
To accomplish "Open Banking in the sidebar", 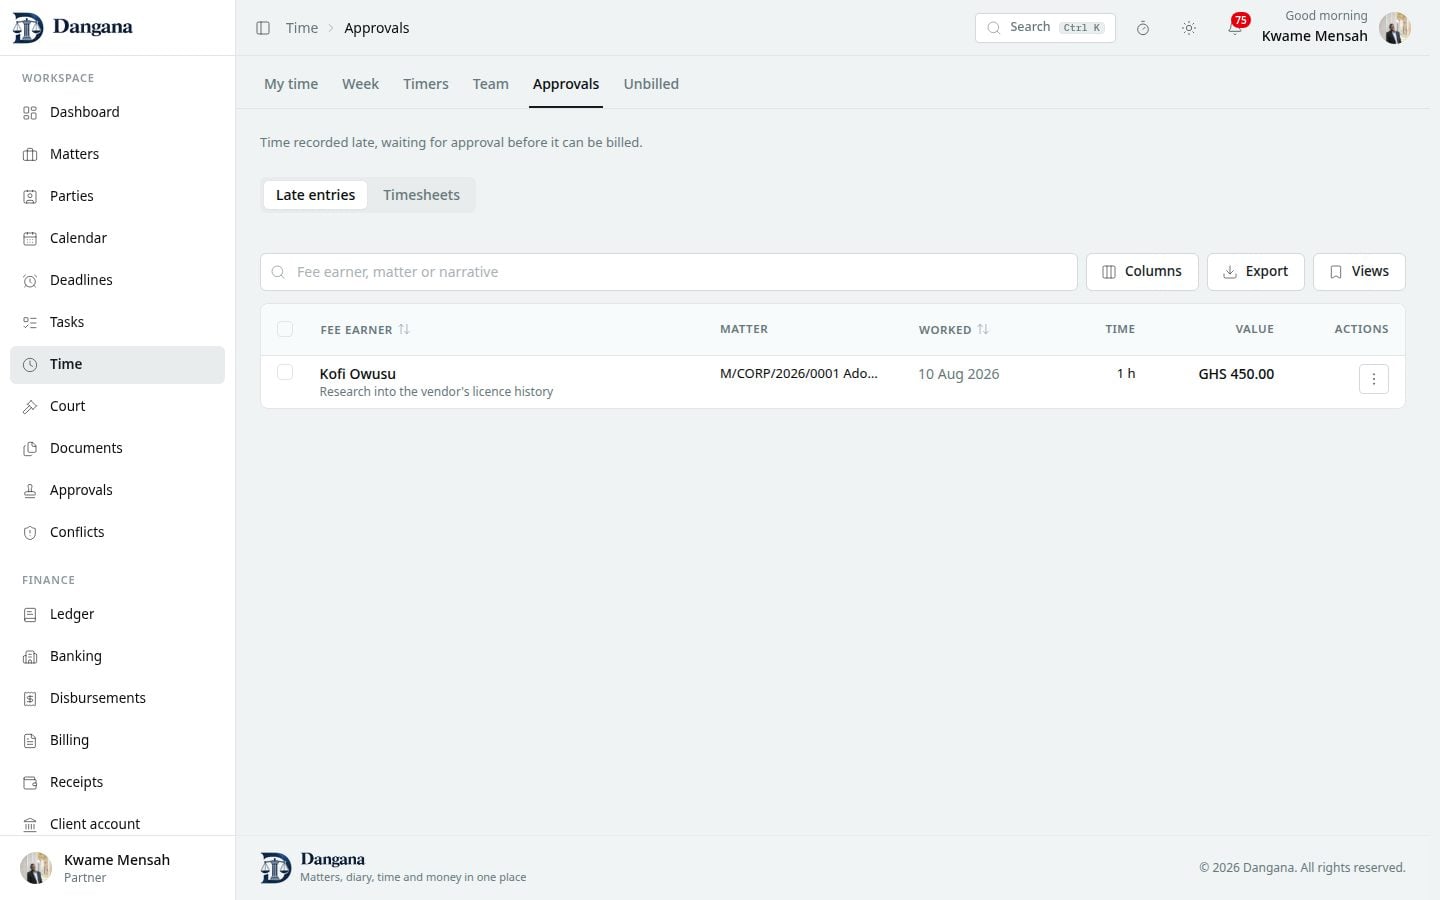I will coord(117,656).
